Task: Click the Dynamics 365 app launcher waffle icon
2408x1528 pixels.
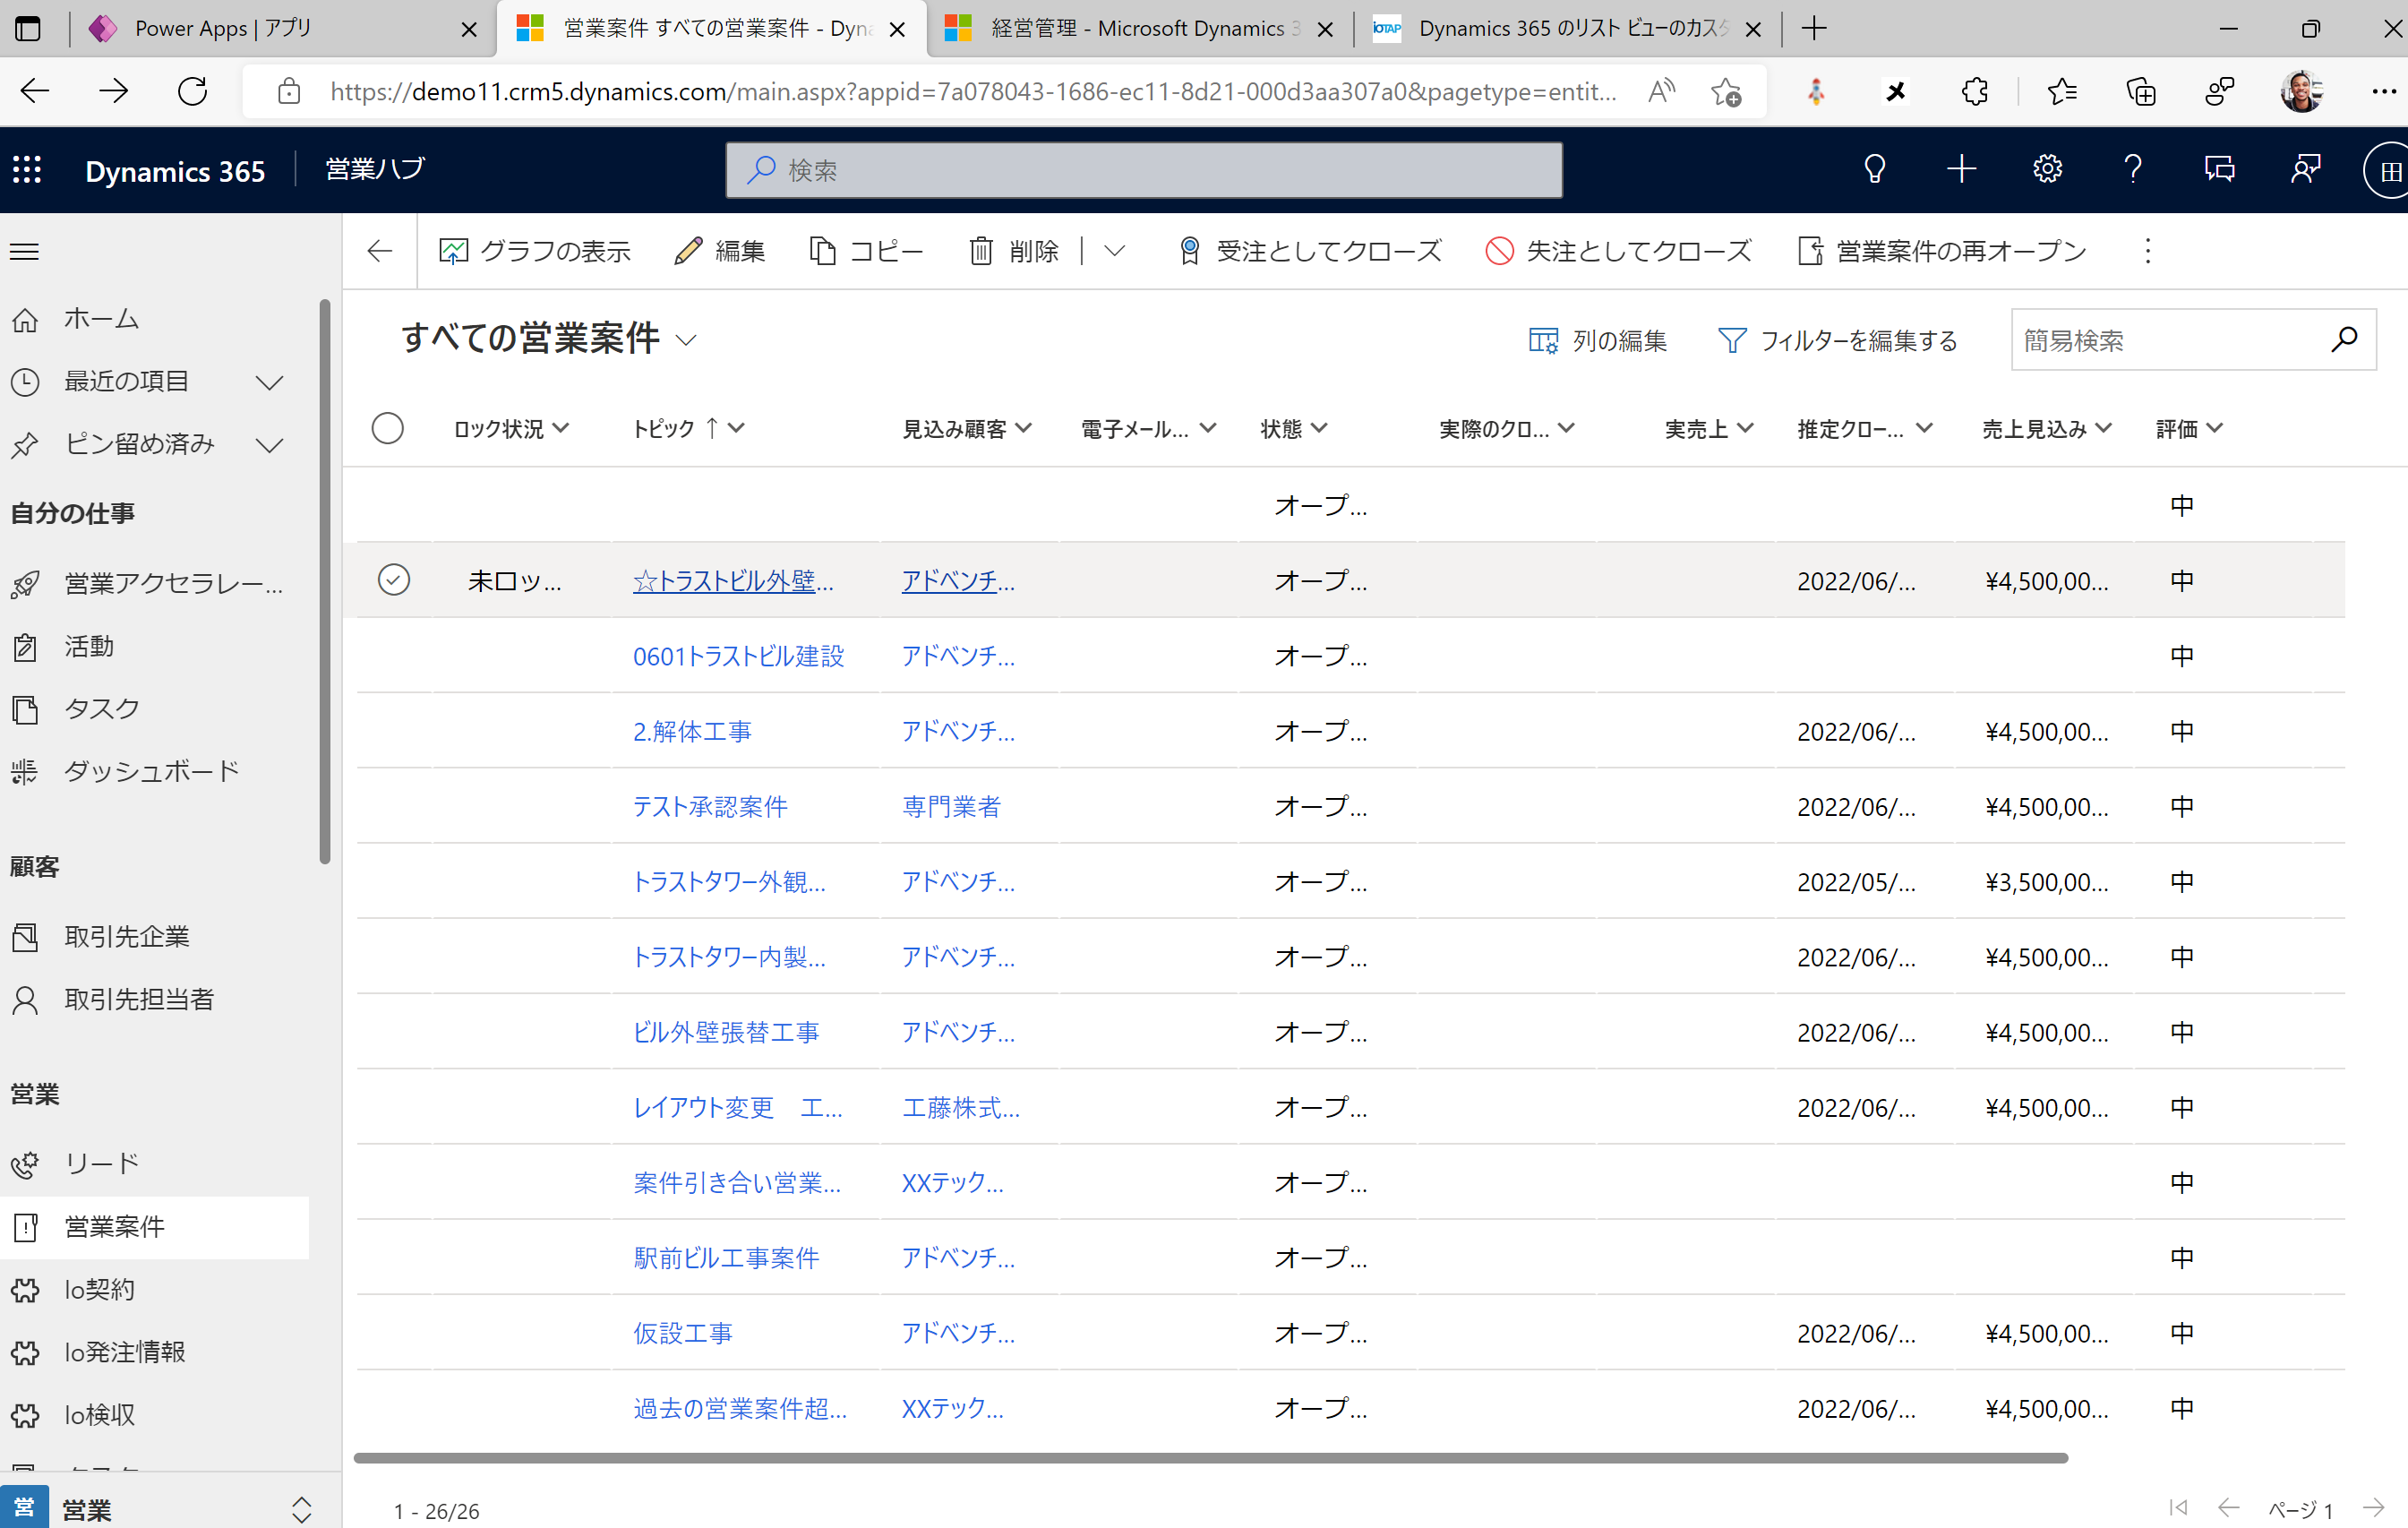Action: [x=27, y=170]
